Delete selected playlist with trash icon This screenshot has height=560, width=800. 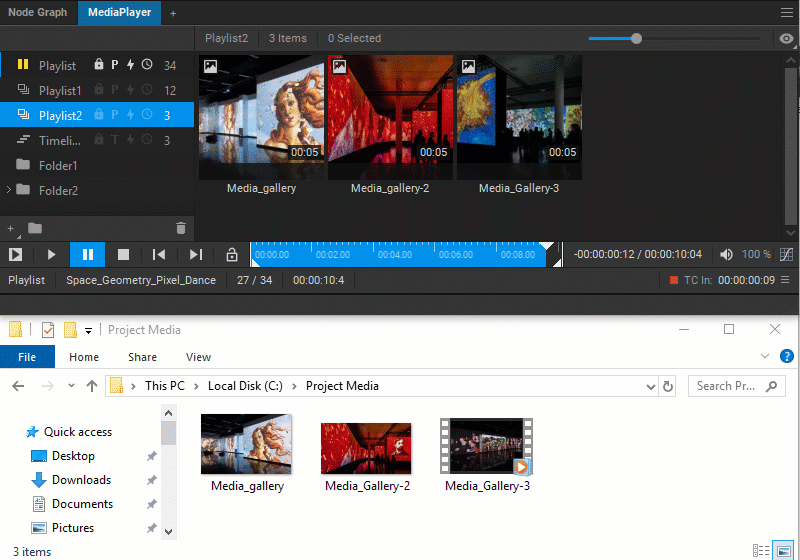[181, 228]
